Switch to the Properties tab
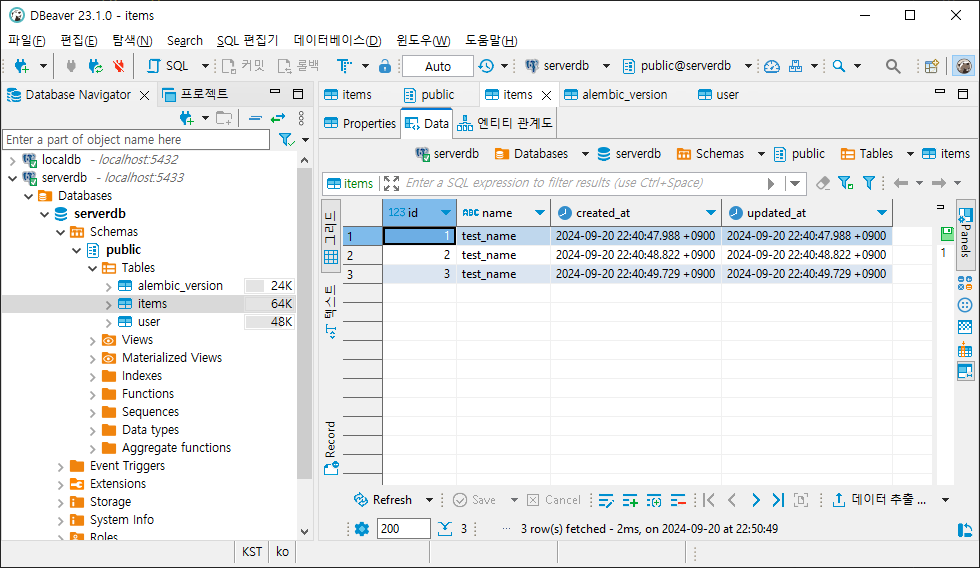This screenshot has height=568, width=980. tap(360, 124)
